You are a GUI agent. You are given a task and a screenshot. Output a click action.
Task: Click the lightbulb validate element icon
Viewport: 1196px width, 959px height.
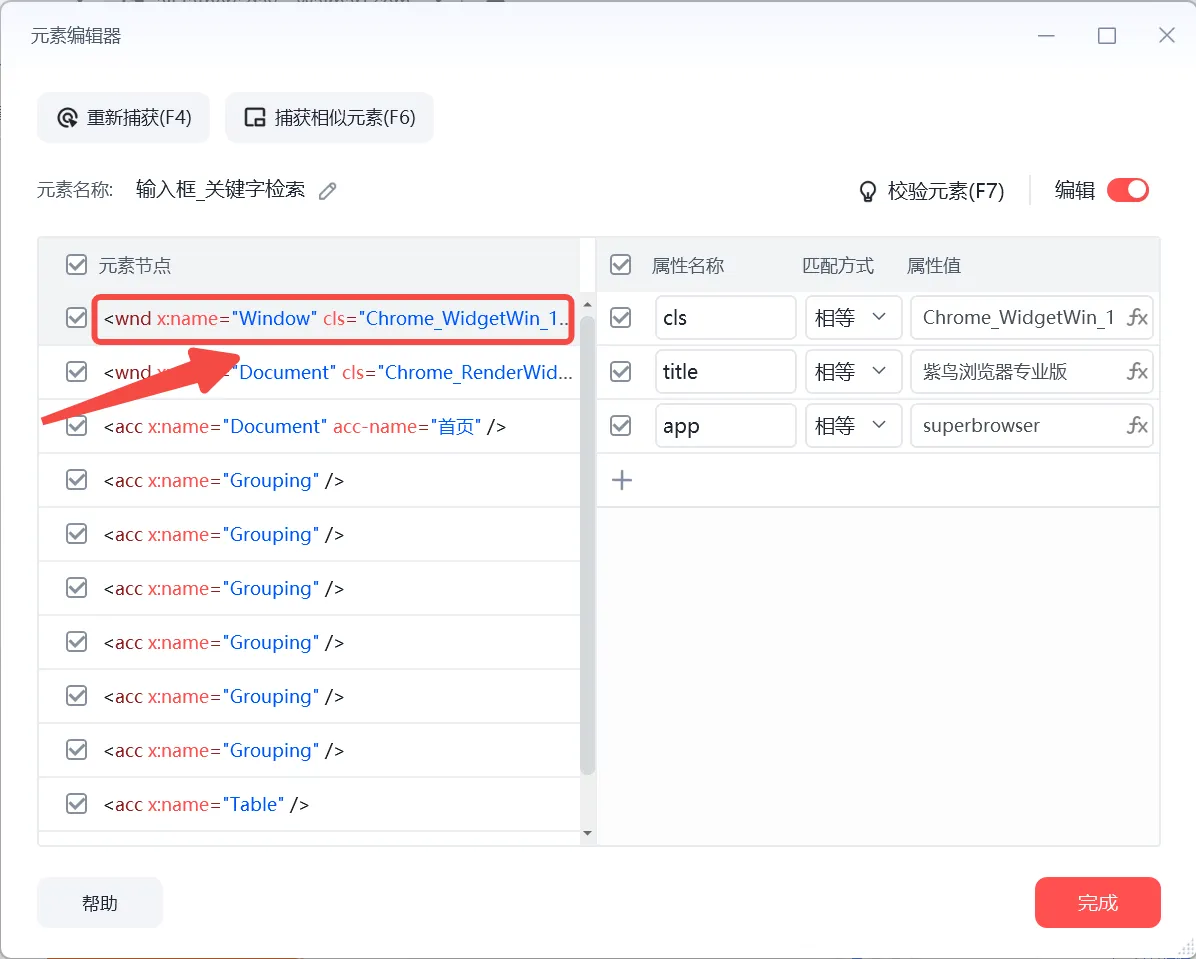(x=867, y=191)
